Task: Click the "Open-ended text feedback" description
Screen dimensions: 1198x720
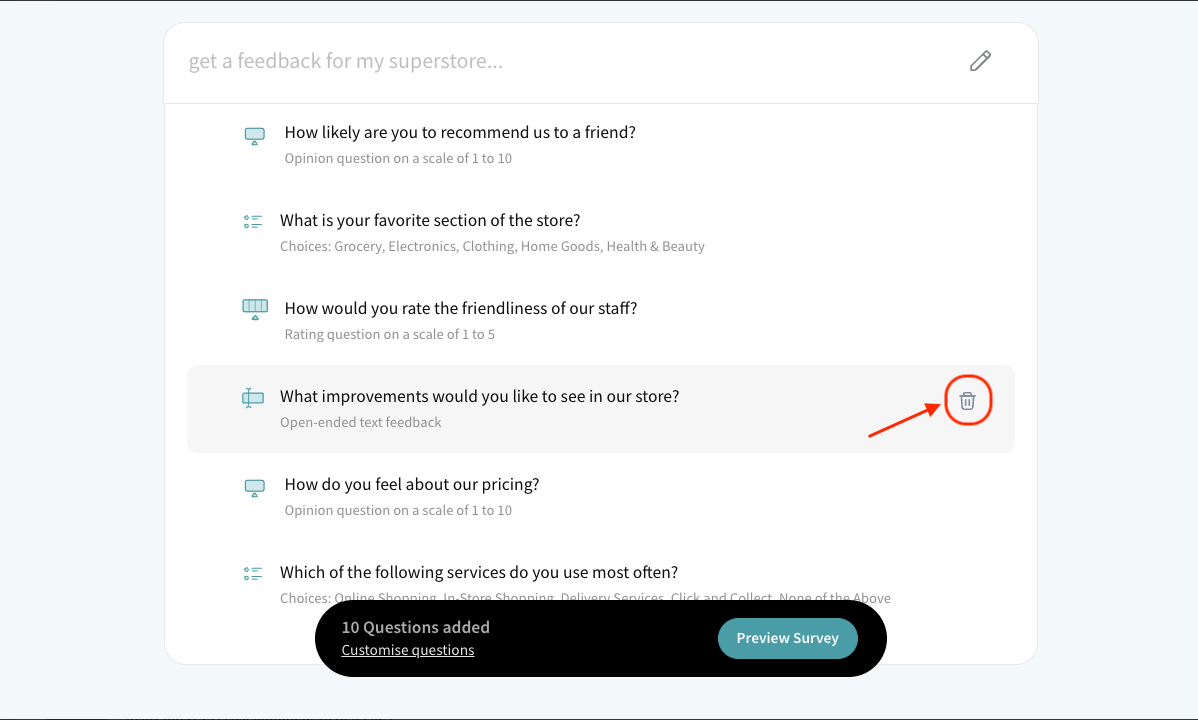Action: tap(361, 422)
